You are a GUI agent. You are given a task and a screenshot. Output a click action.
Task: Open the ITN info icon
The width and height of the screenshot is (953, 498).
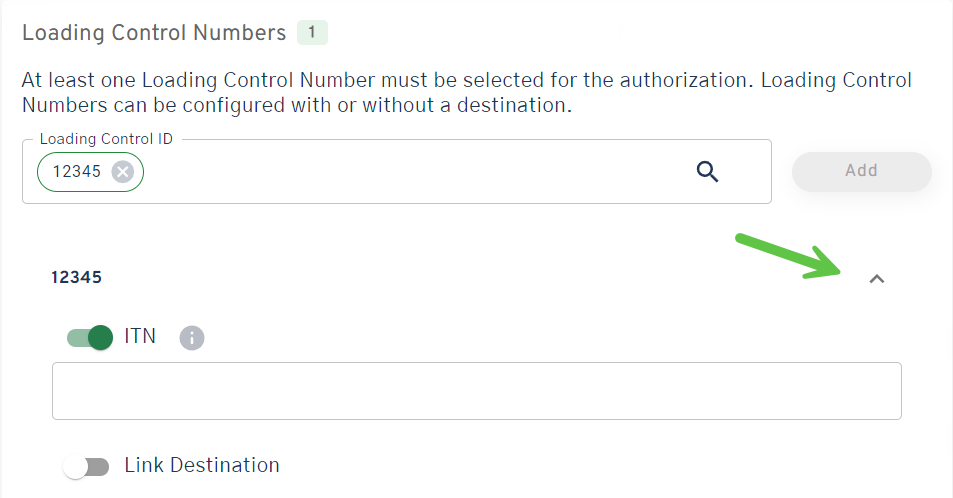pyautogui.click(x=192, y=338)
